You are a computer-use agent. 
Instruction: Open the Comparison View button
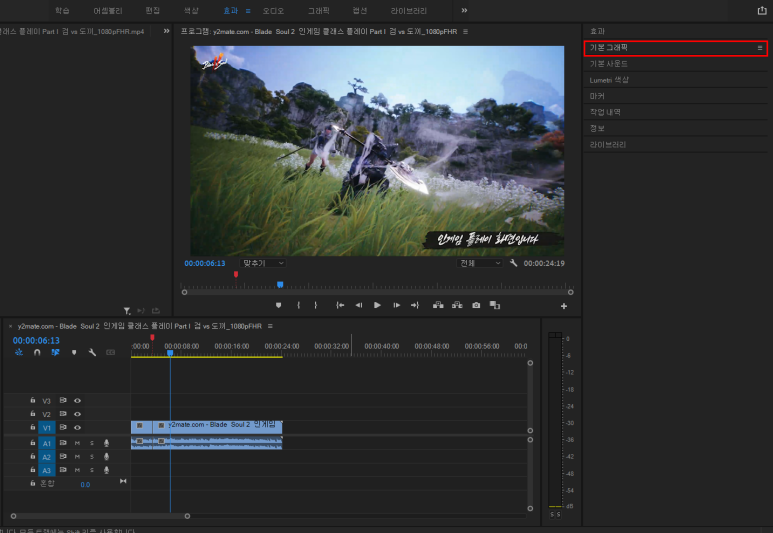(x=495, y=305)
